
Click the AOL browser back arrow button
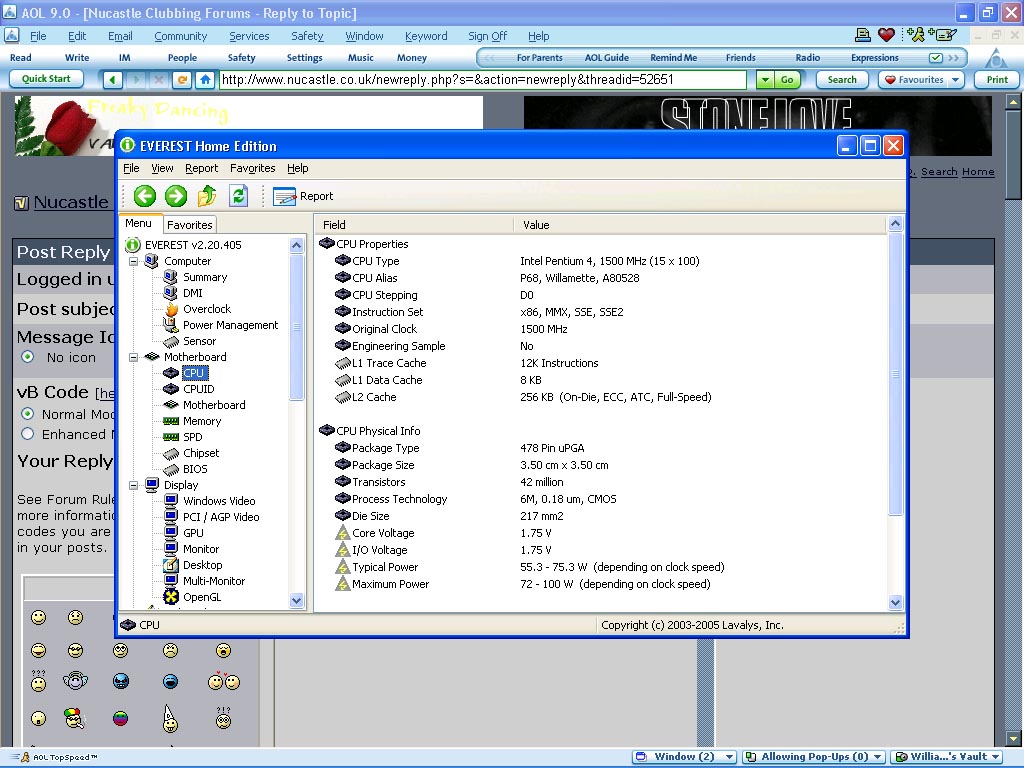point(112,80)
